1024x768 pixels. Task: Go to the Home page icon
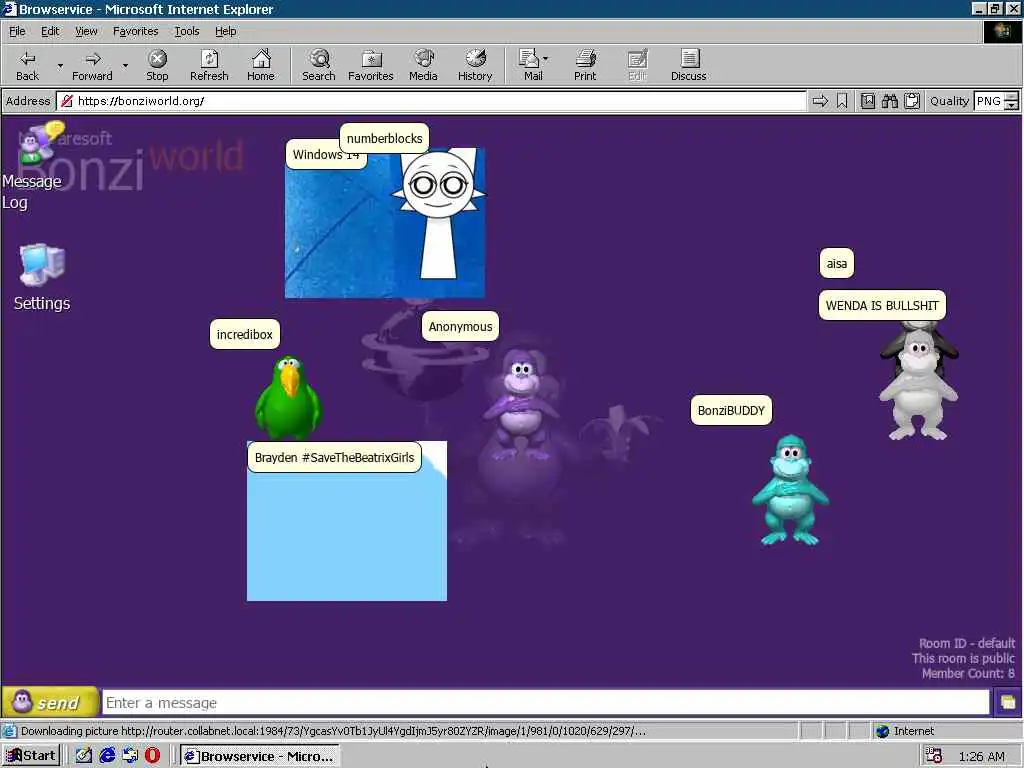click(x=261, y=65)
